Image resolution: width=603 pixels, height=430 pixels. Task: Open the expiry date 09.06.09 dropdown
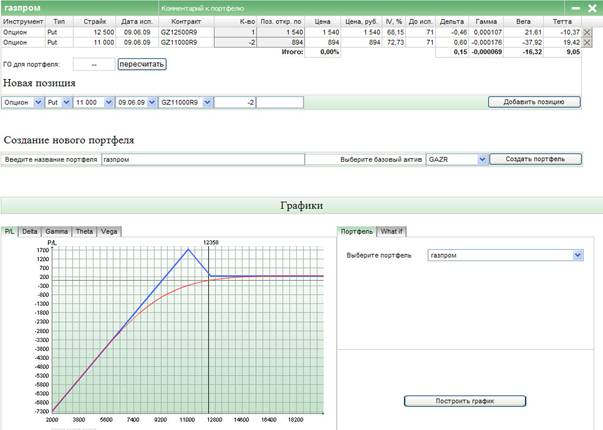(x=151, y=102)
